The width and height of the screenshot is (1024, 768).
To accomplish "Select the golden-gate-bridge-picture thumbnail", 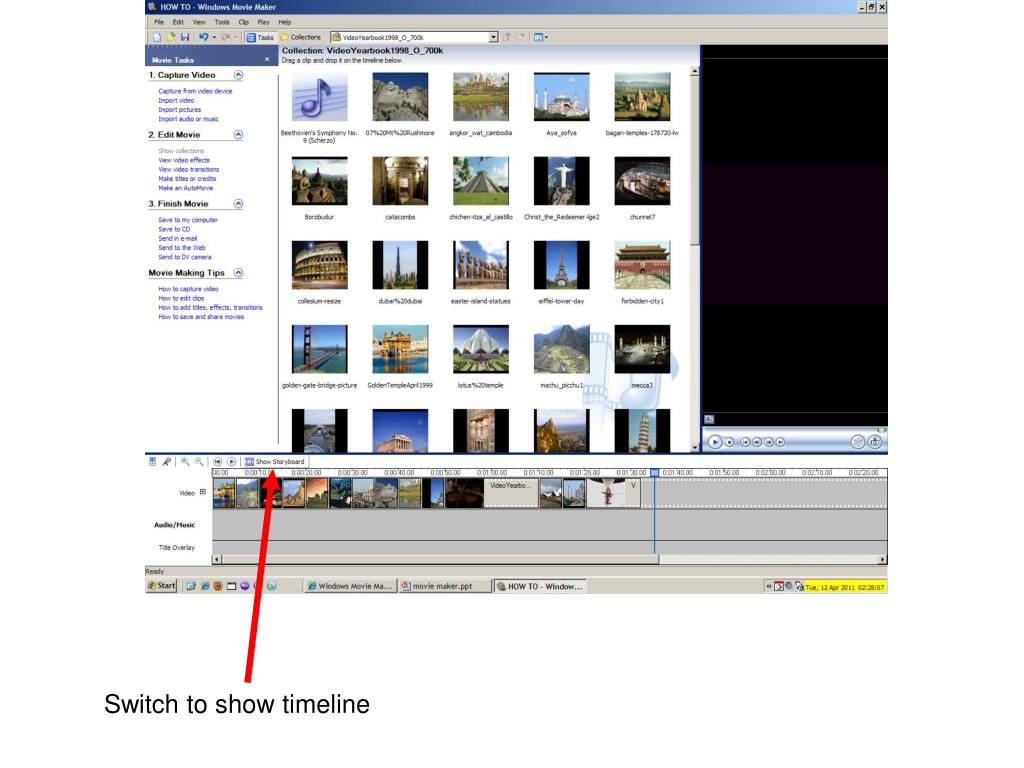I will [319, 349].
